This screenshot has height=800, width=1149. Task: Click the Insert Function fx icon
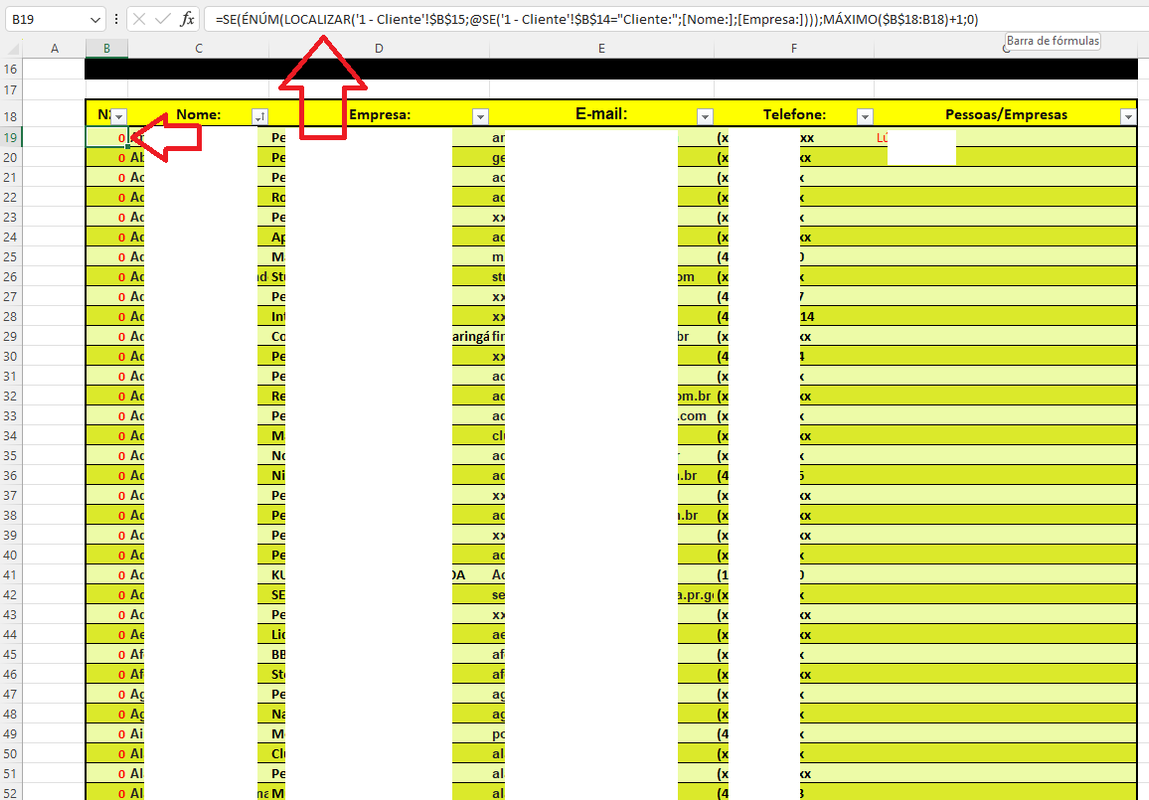(x=188, y=19)
